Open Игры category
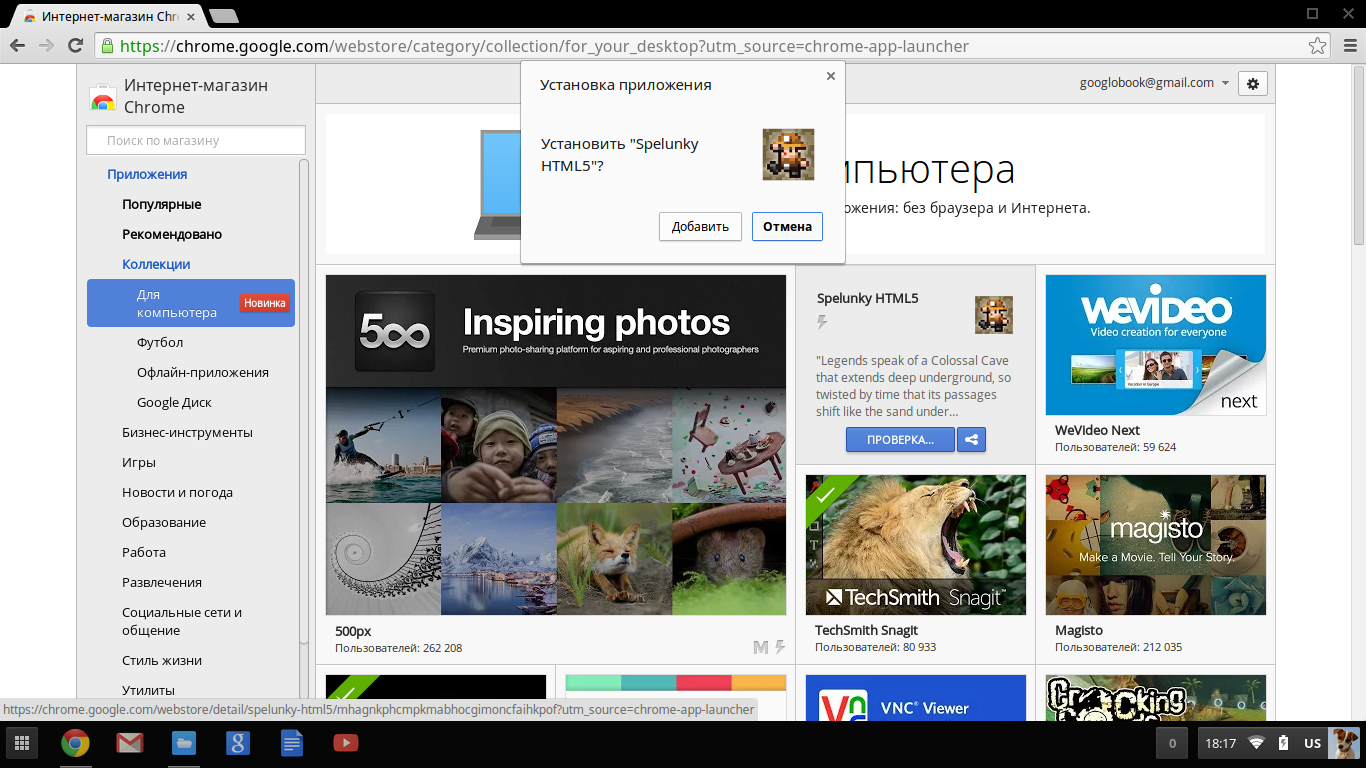The height and width of the screenshot is (768, 1366). tap(139, 462)
